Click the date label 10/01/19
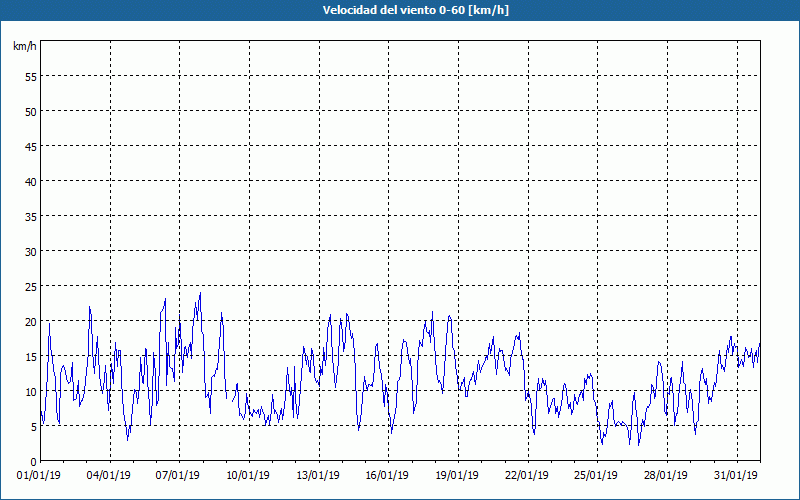This screenshot has height=500, width=800. 247,476
